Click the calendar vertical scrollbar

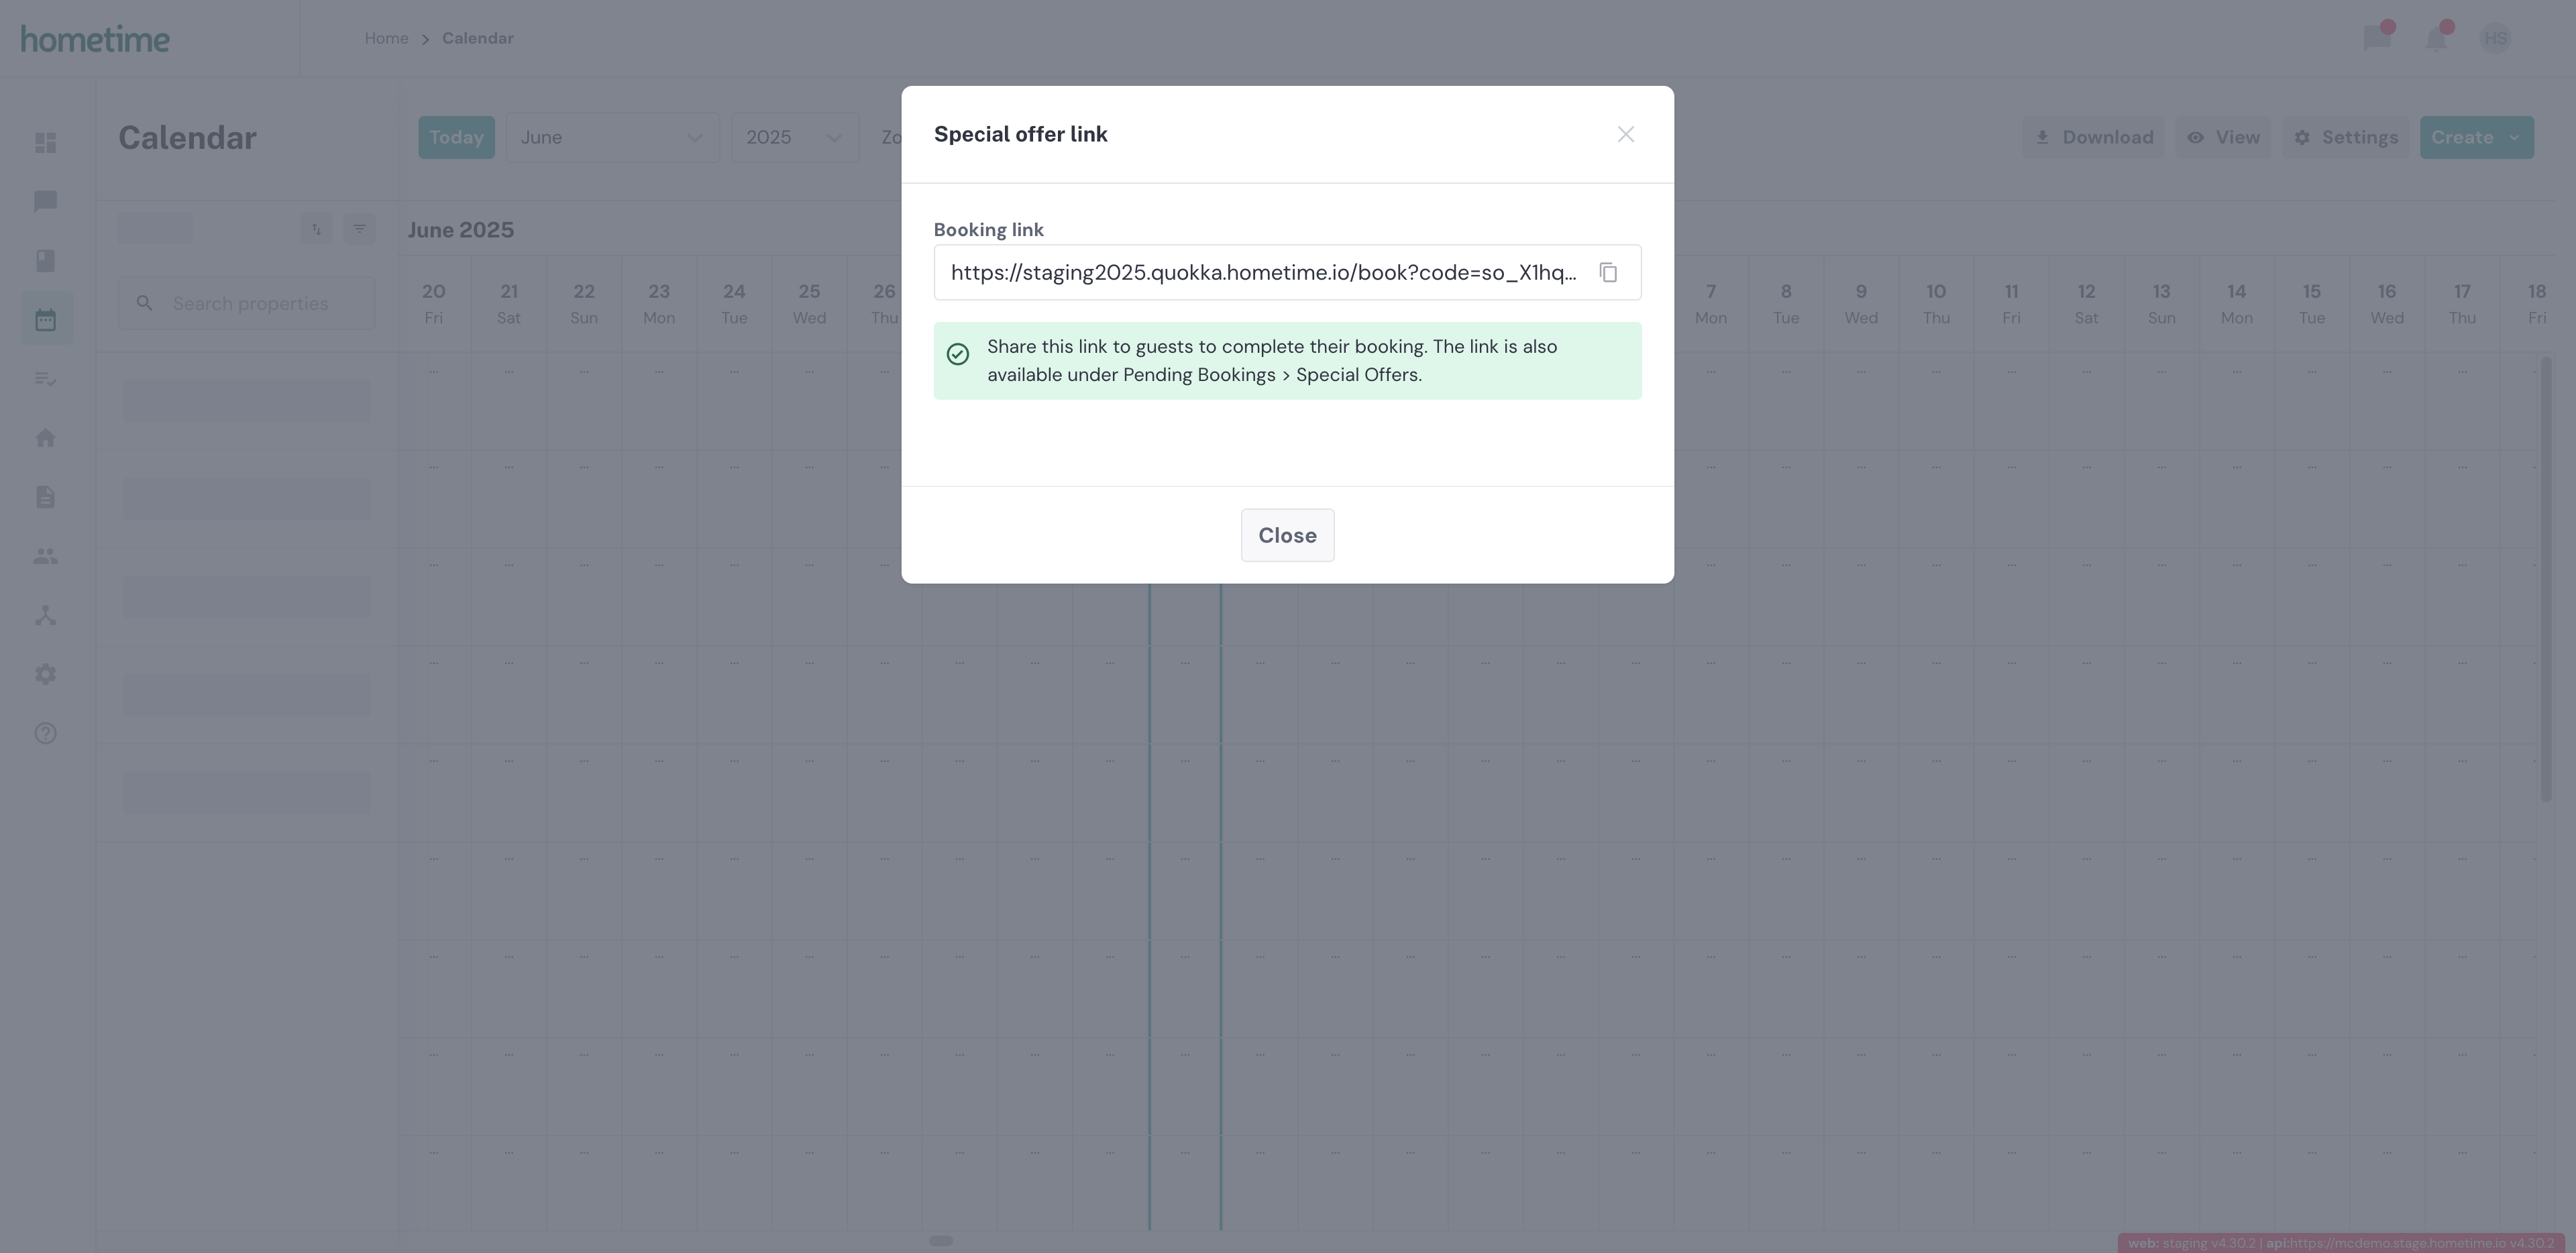coord(2545,579)
